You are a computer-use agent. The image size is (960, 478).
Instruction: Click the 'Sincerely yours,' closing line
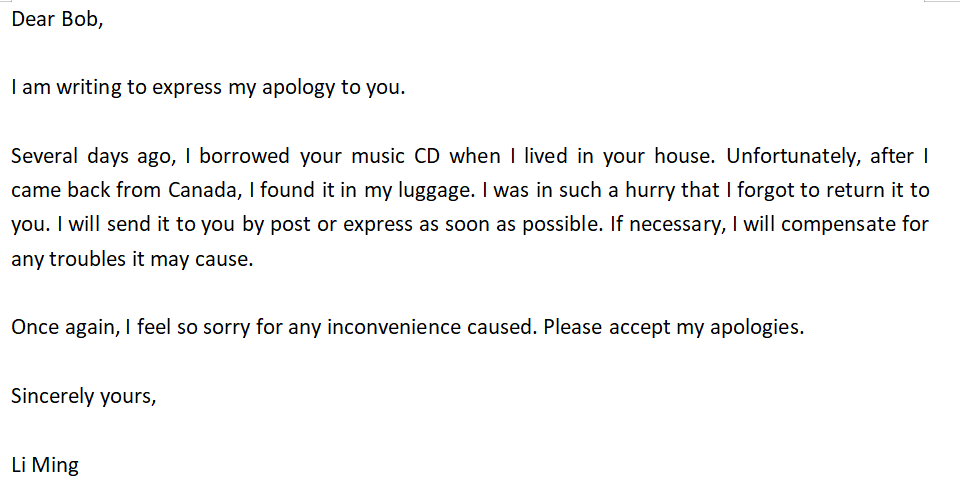pos(84,397)
